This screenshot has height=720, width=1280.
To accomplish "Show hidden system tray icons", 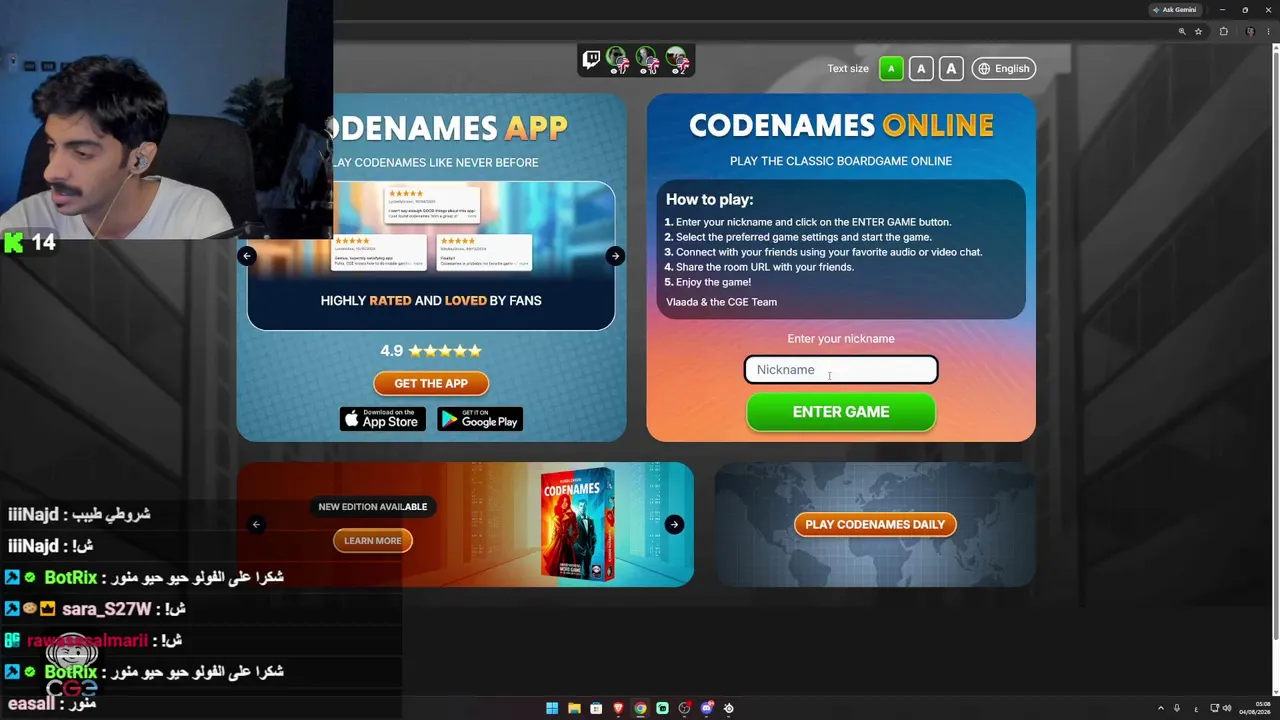I will (x=1160, y=708).
